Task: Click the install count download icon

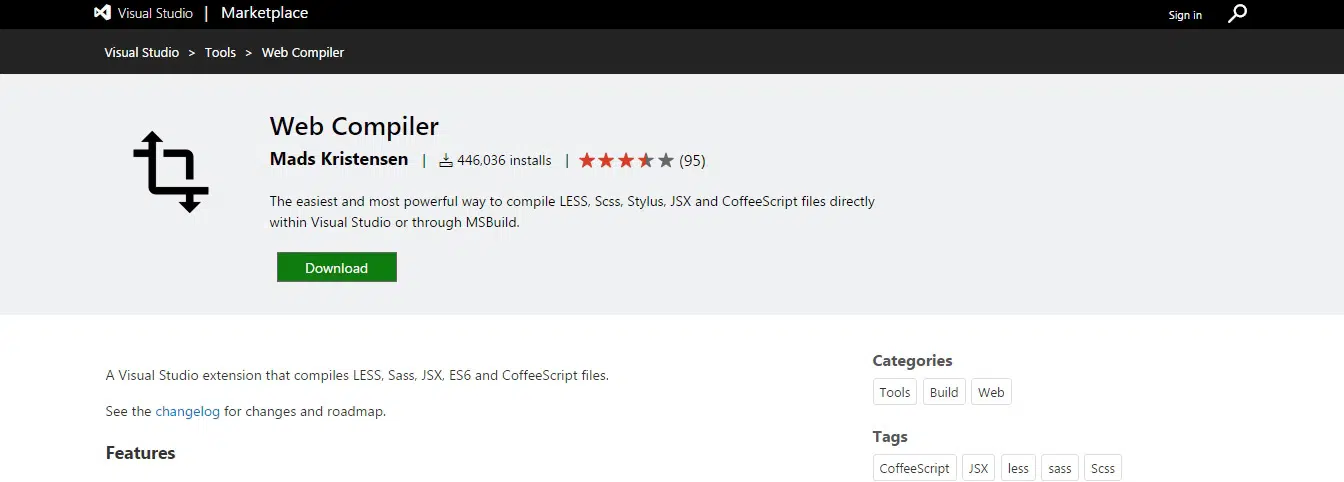Action: (x=446, y=161)
